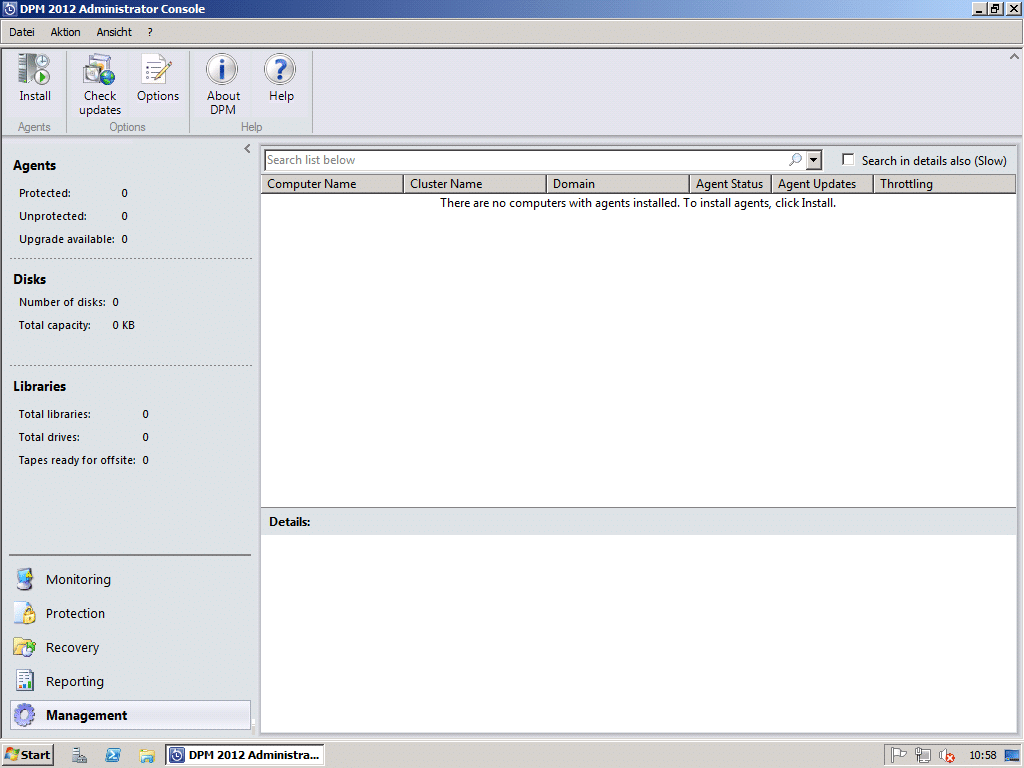
Task: Click the DPM title bar system icon
Action: pos(10,9)
